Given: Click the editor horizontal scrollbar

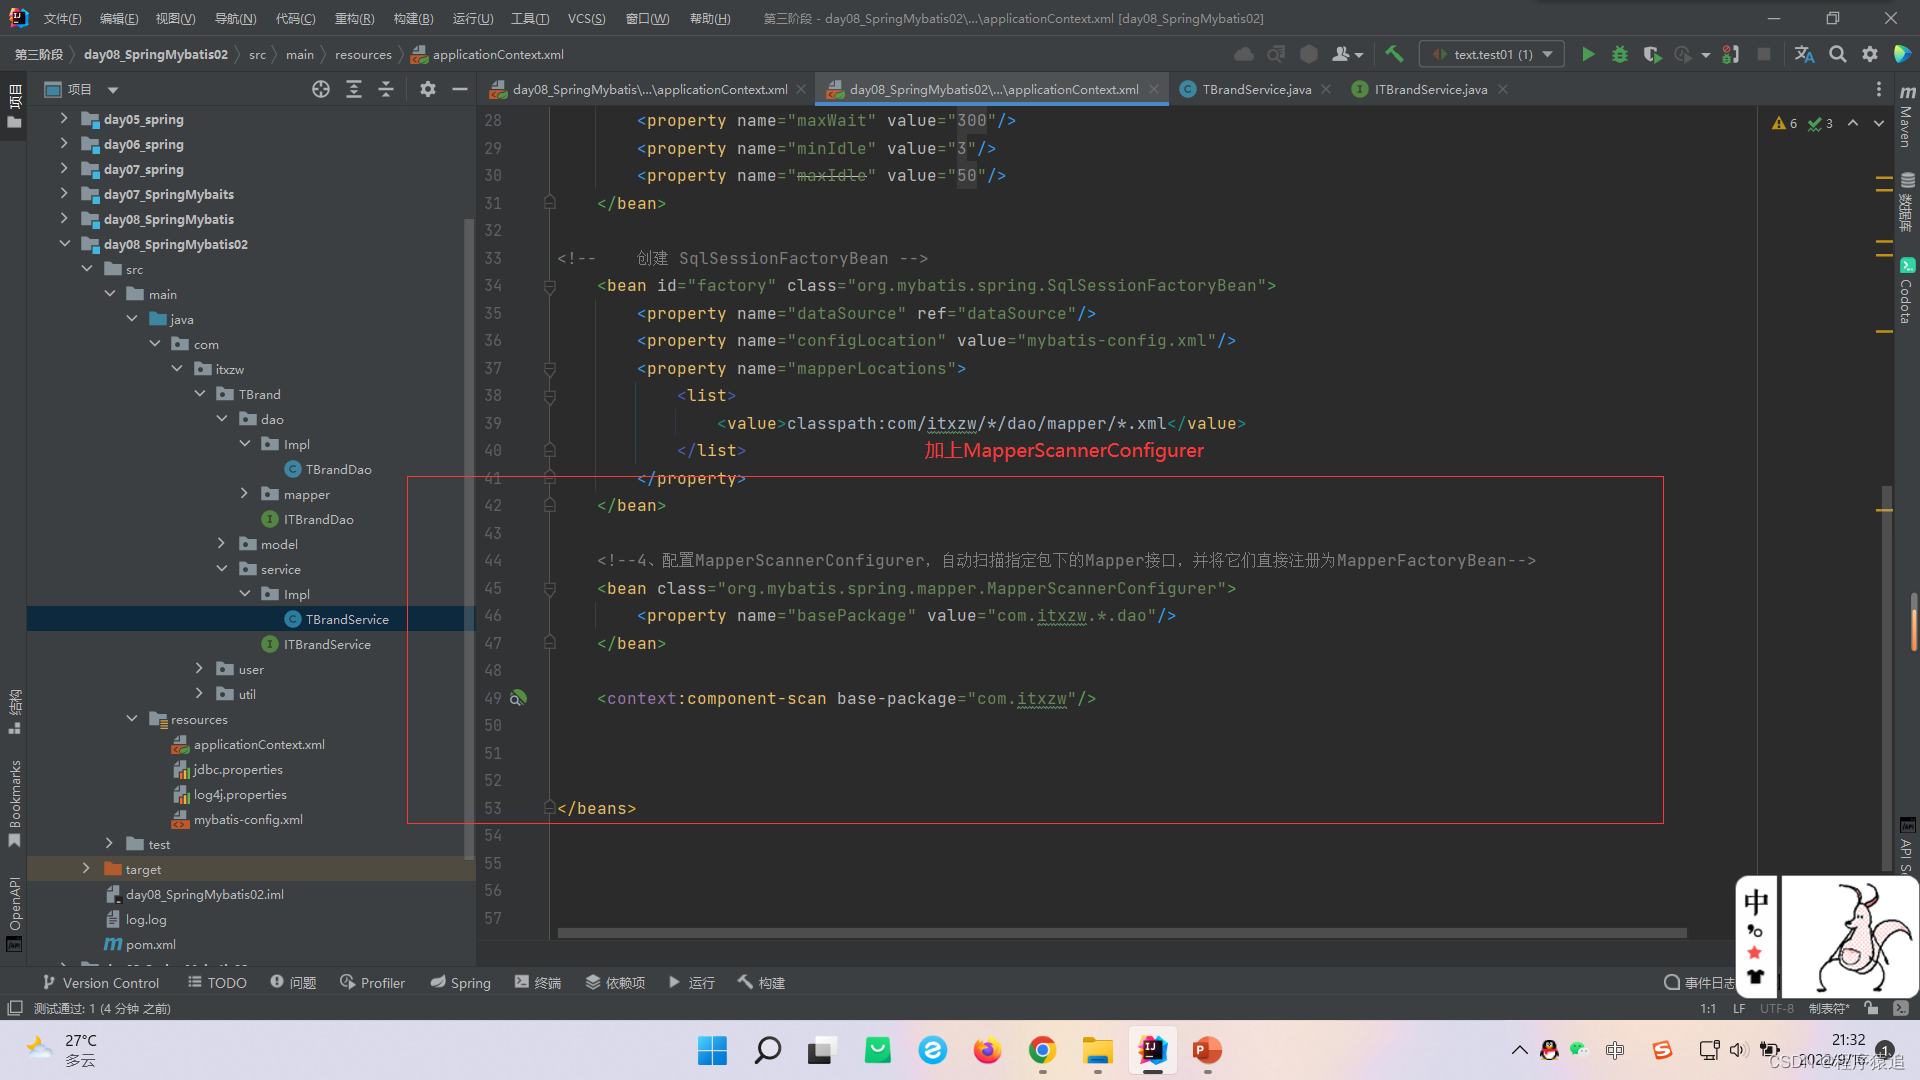Looking at the screenshot, I should [1120, 933].
